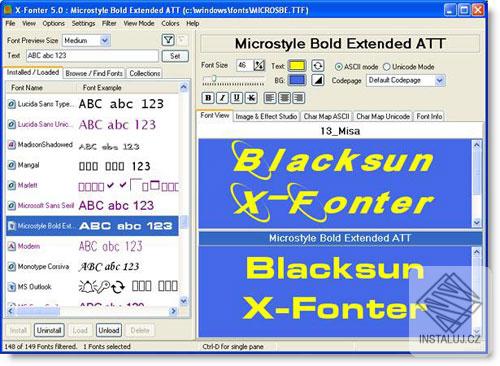Click Lucida Sans Unicode font icon
This screenshot has width=500, height=366.
pyautogui.click(x=12, y=124)
